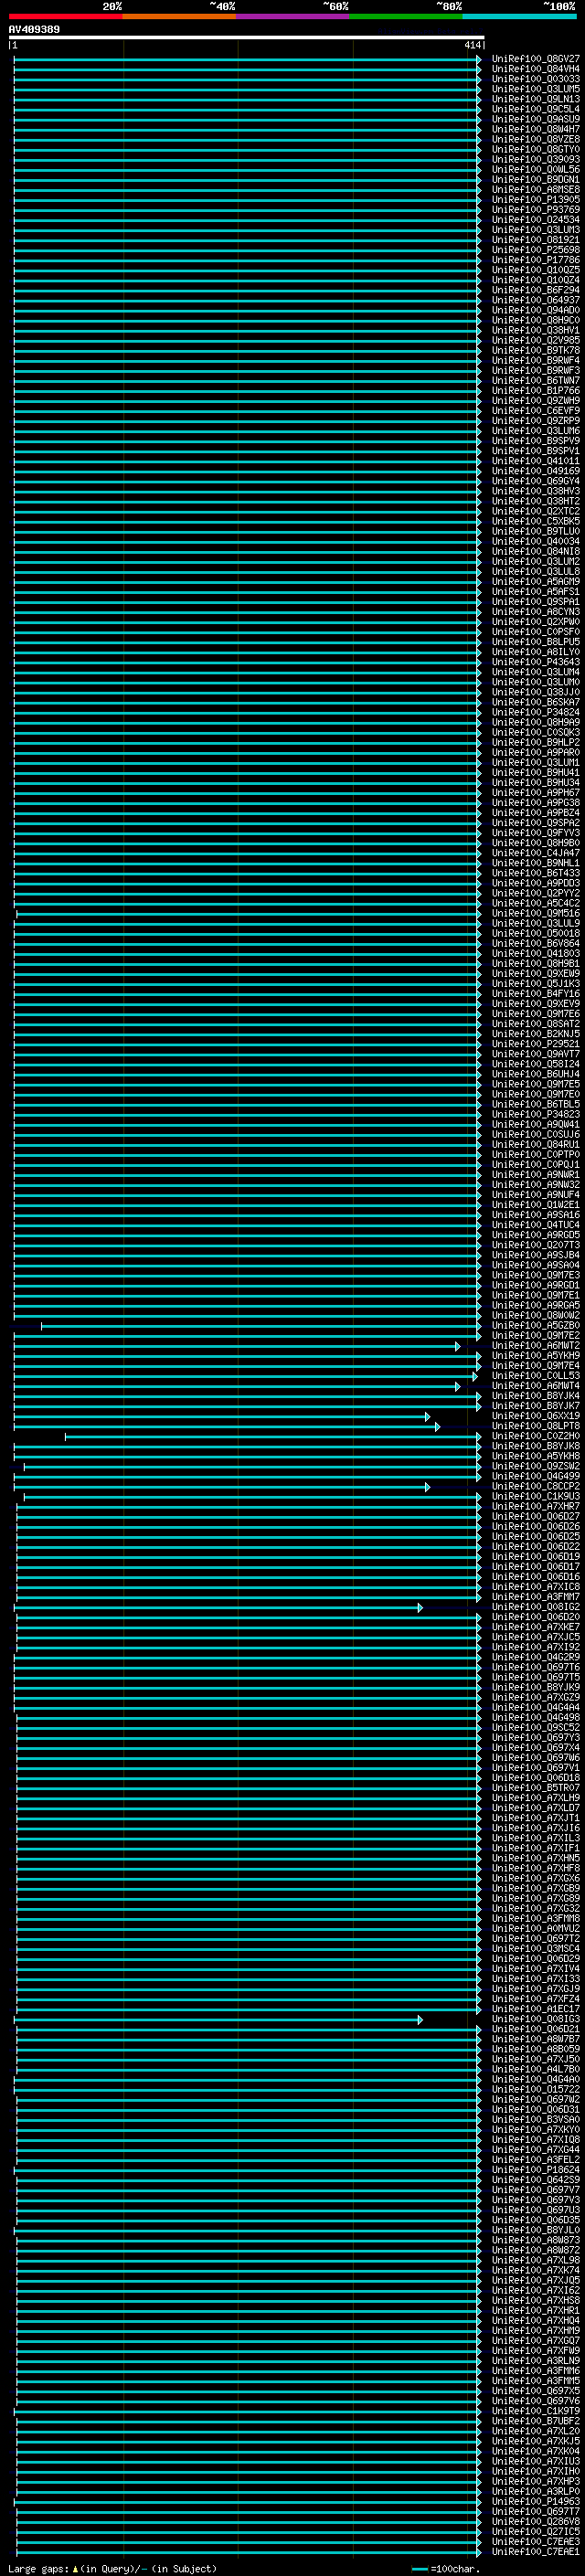
Task: Click the =100char. scale legend
Action: 445,2569
